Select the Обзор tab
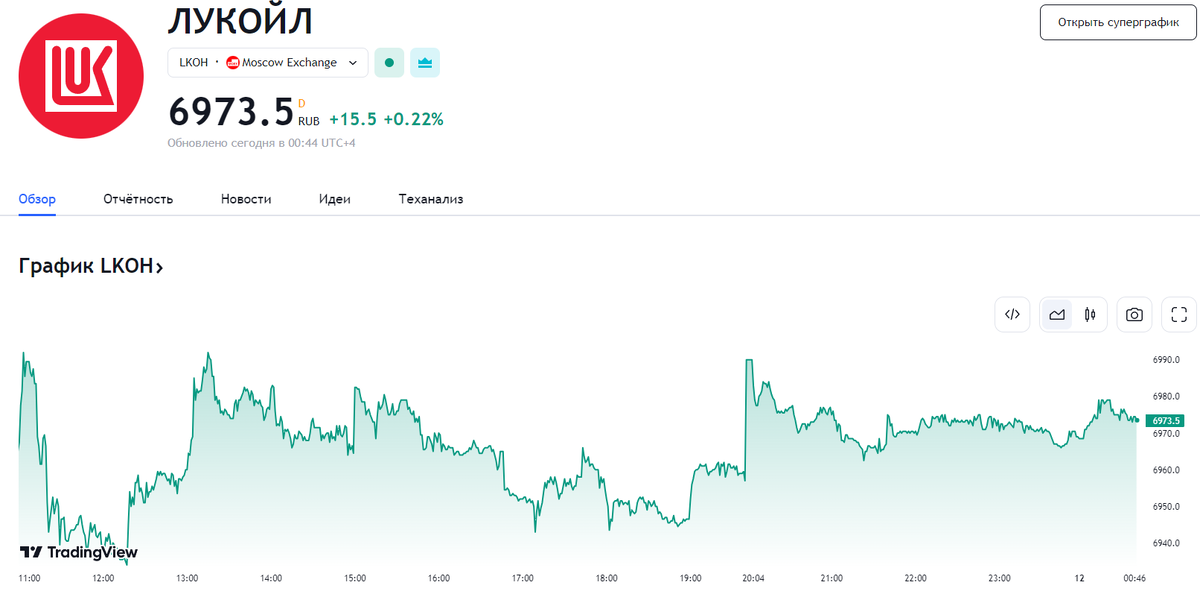 pyautogui.click(x=37, y=199)
